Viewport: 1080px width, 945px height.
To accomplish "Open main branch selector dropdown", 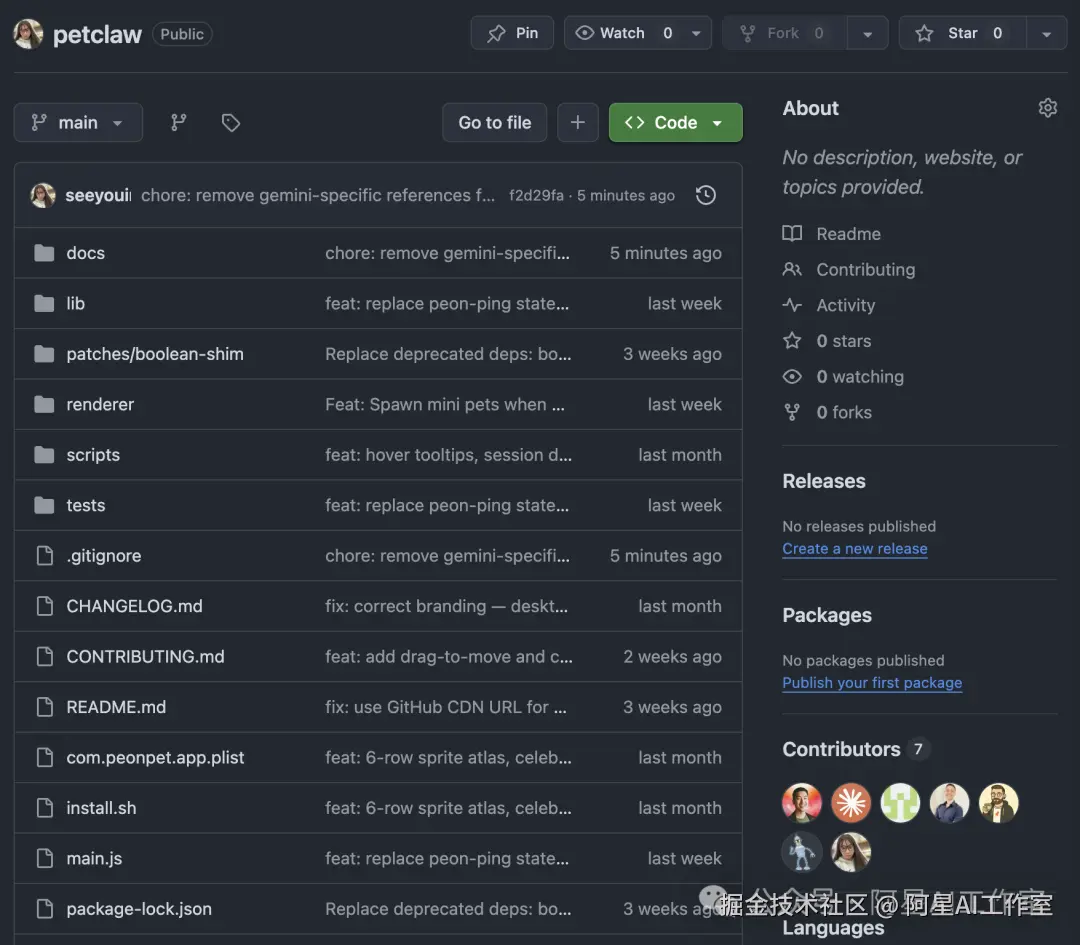I will (78, 123).
